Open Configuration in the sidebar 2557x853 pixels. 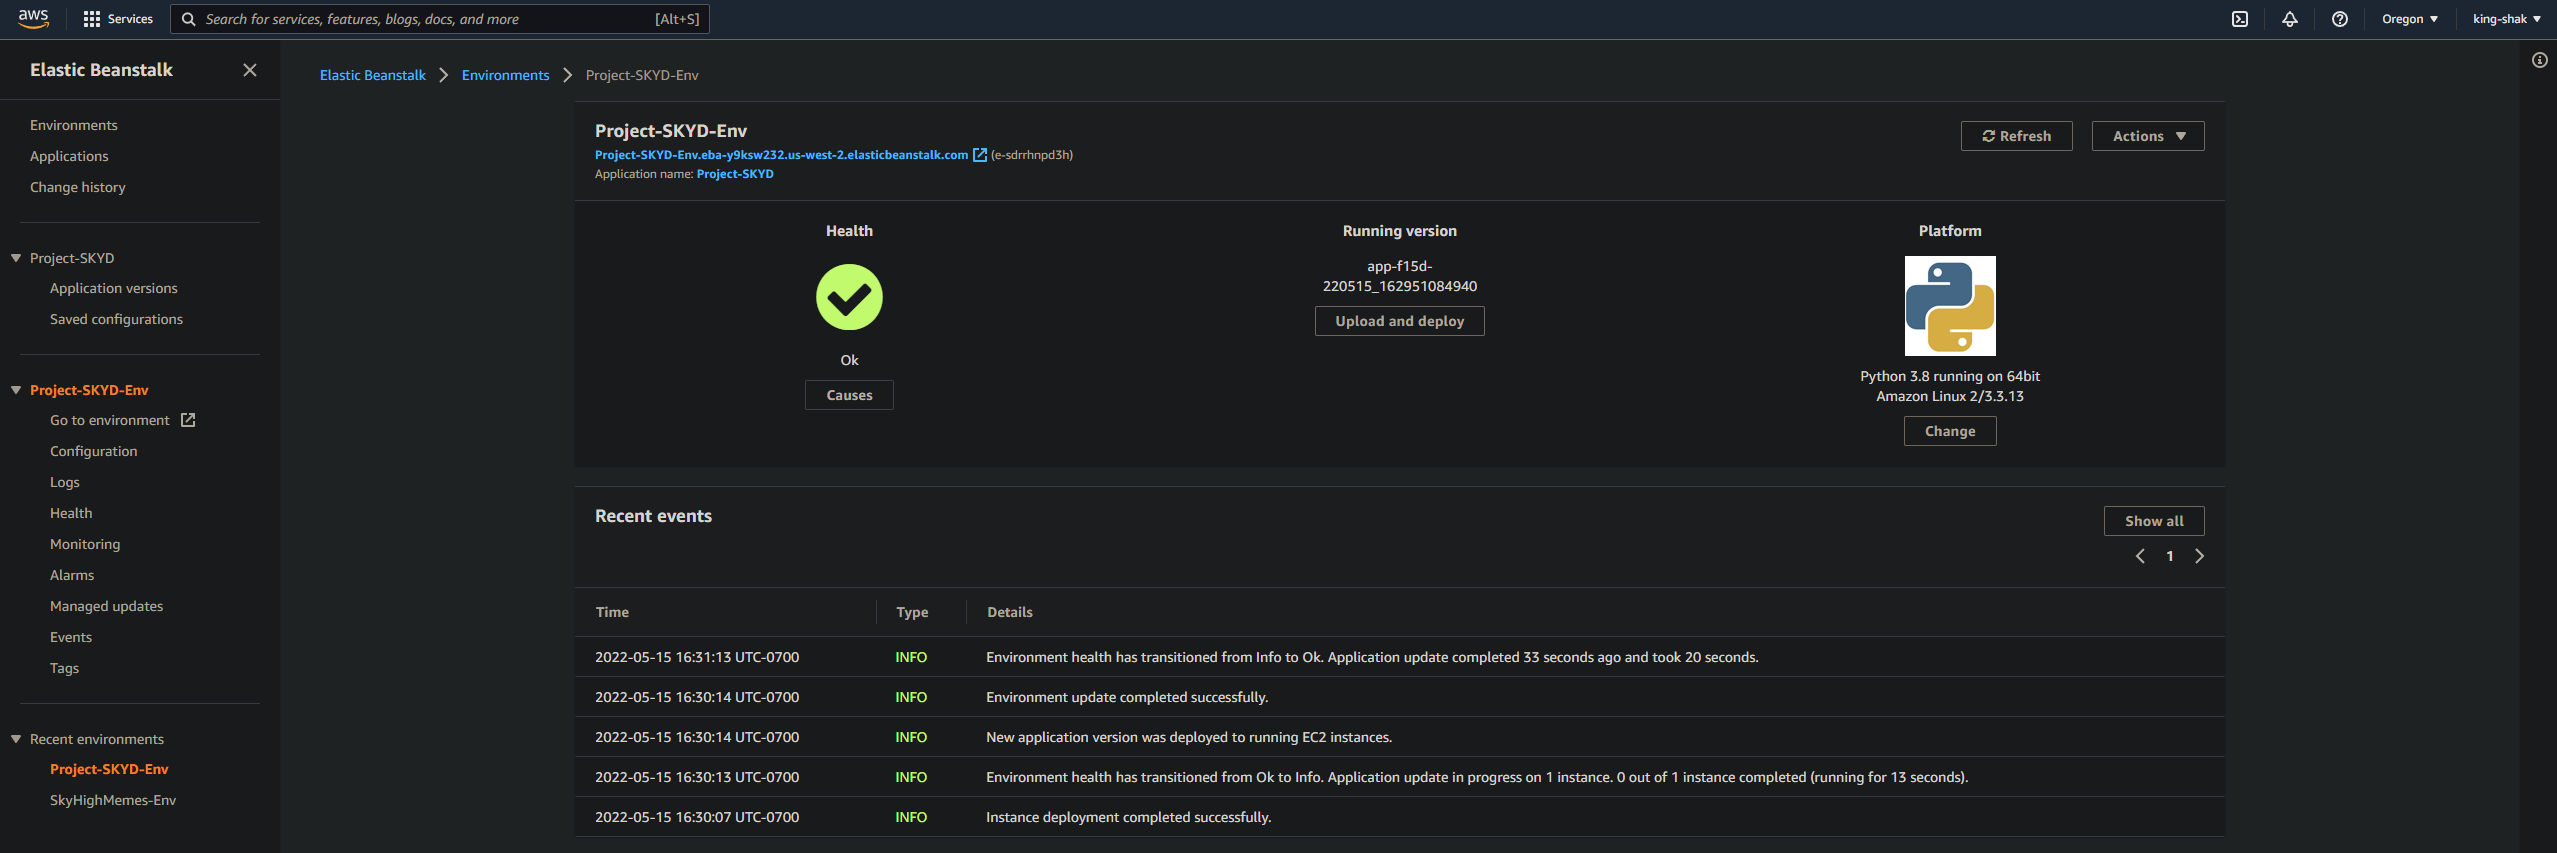[x=94, y=451]
